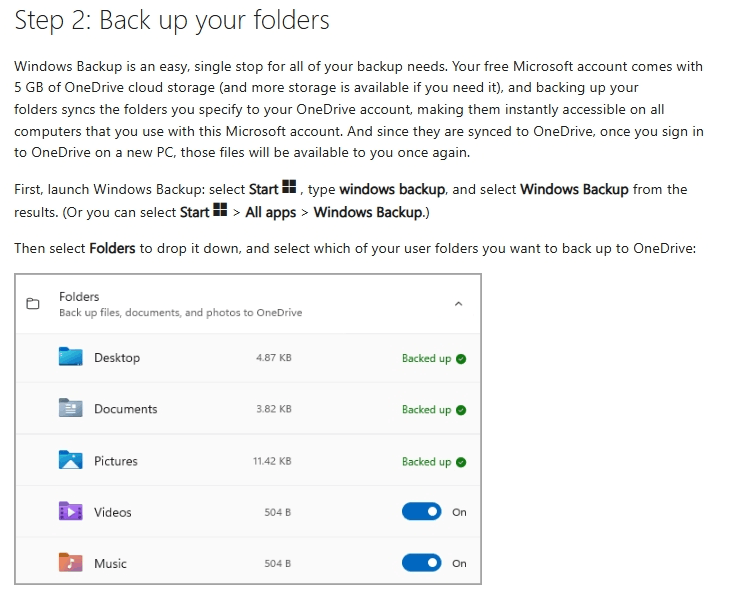
Task: Click the 504 B size in Videos row
Action: (x=278, y=512)
